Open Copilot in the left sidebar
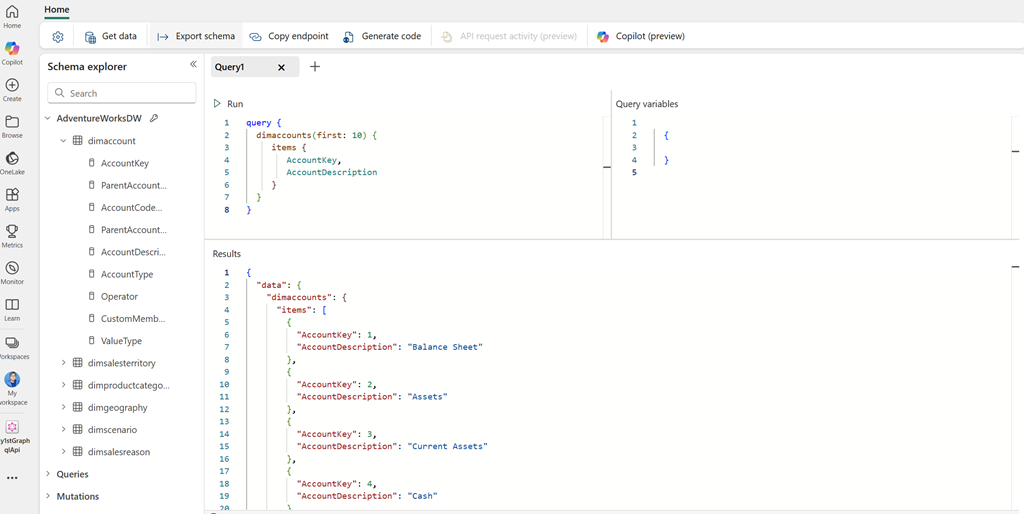Viewport: 1024px width, 514px height. pos(12,53)
